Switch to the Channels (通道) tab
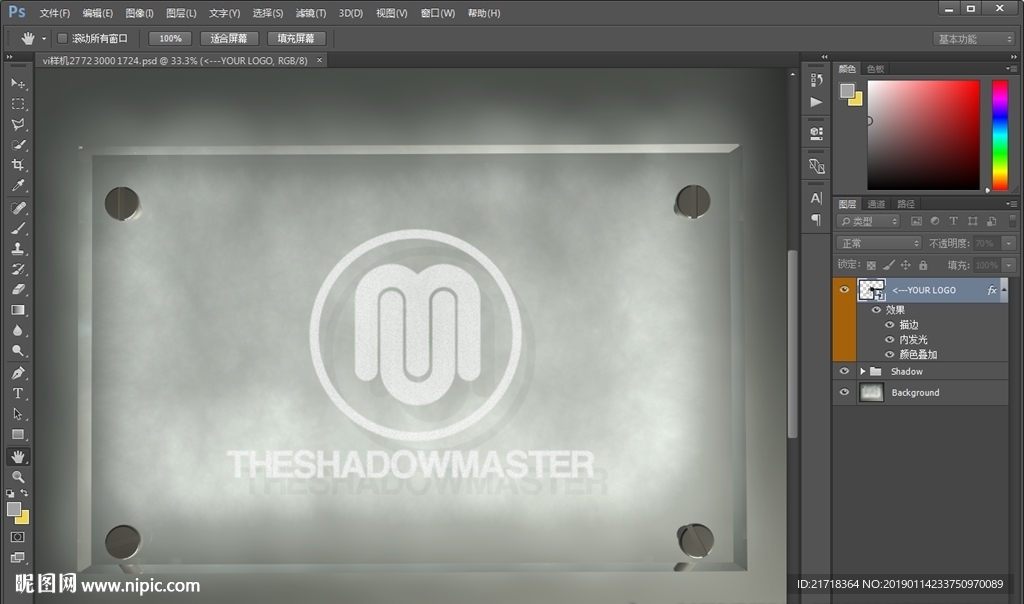The image size is (1024, 604). [876, 204]
